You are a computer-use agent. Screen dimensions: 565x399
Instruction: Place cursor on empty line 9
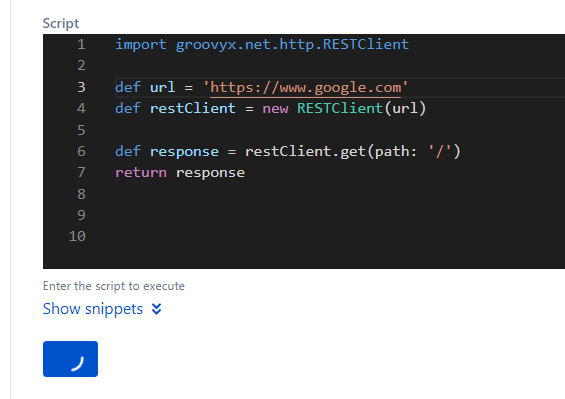click(x=339, y=215)
